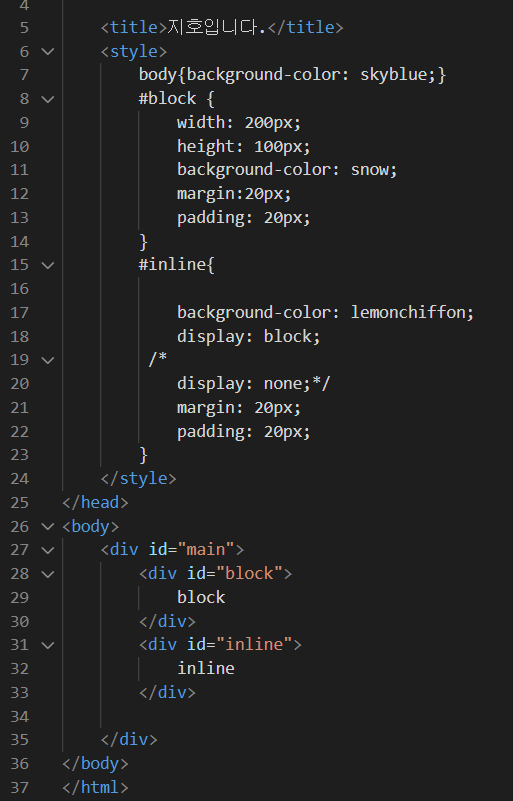This screenshot has height=801, width=513.
Task: Click the closing html tag
Action: tap(95, 788)
